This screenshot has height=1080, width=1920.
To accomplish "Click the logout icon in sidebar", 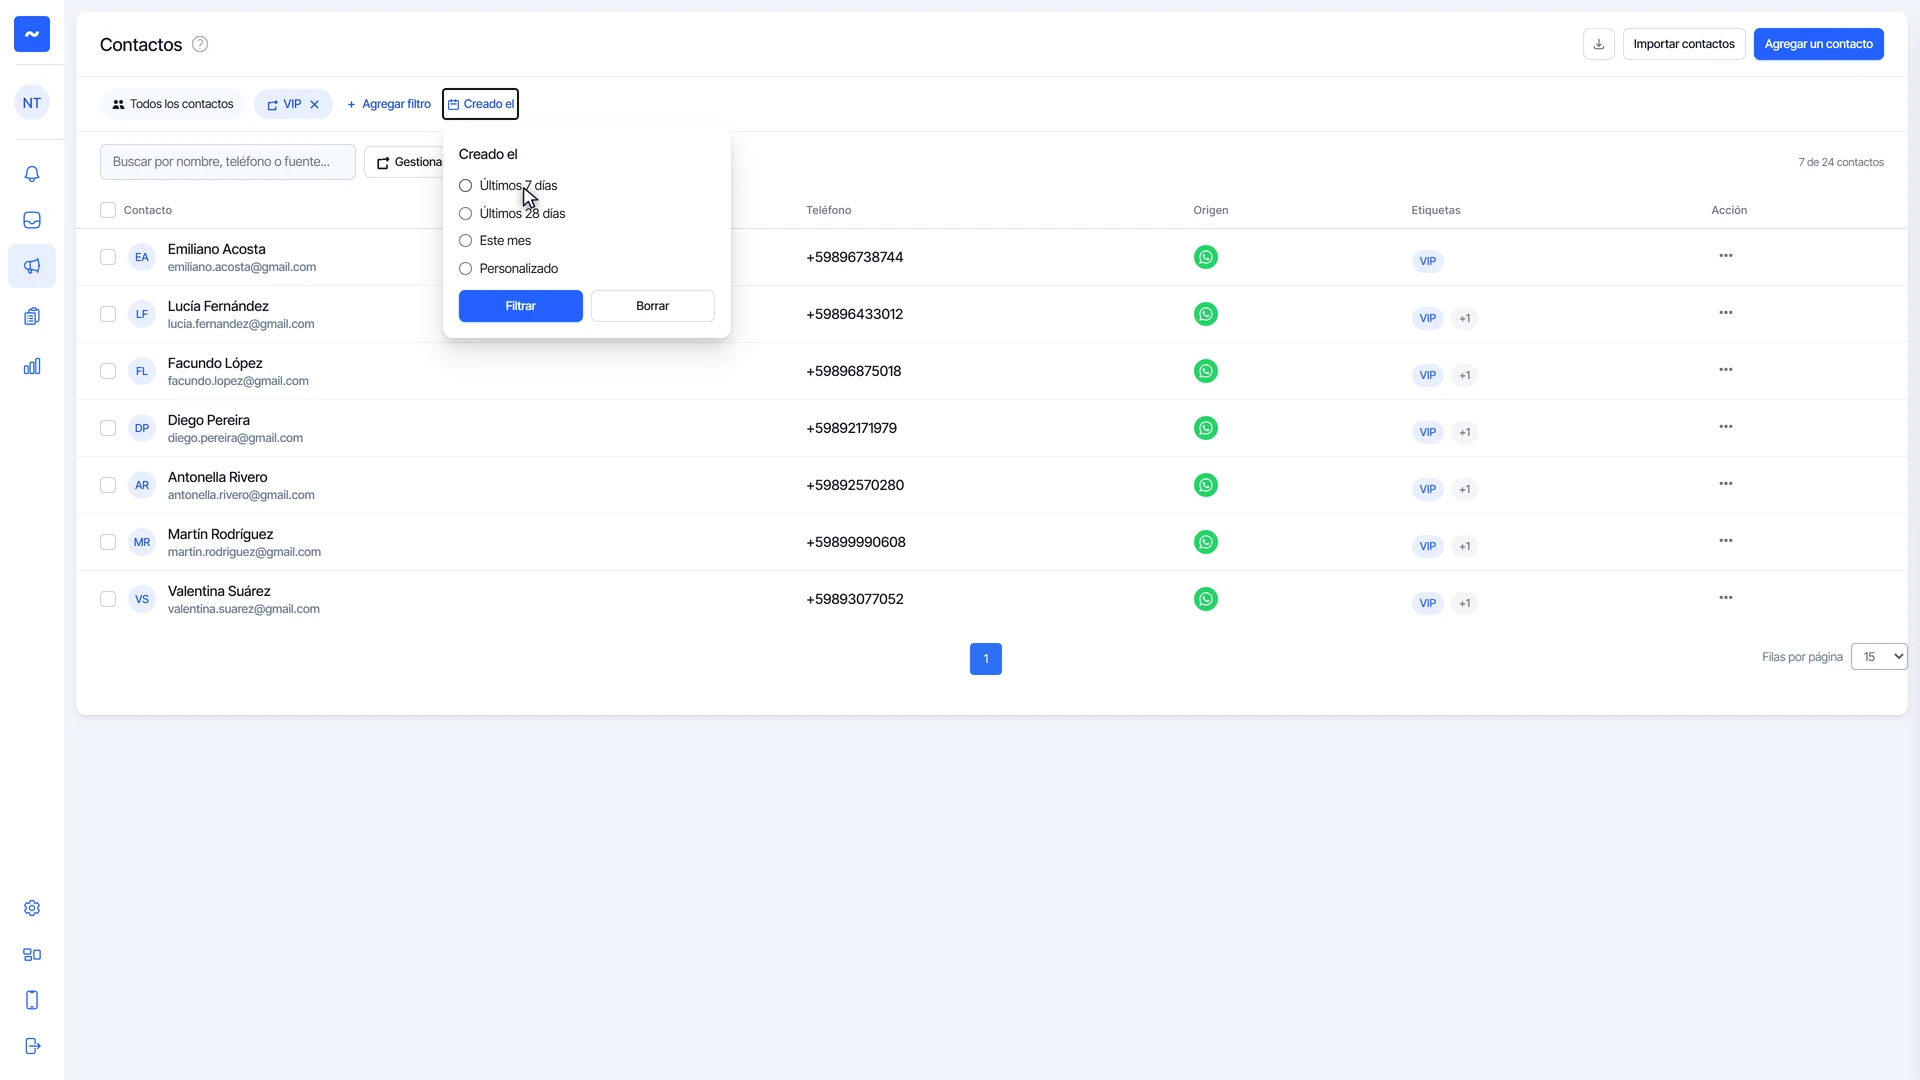I will click(32, 1046).
